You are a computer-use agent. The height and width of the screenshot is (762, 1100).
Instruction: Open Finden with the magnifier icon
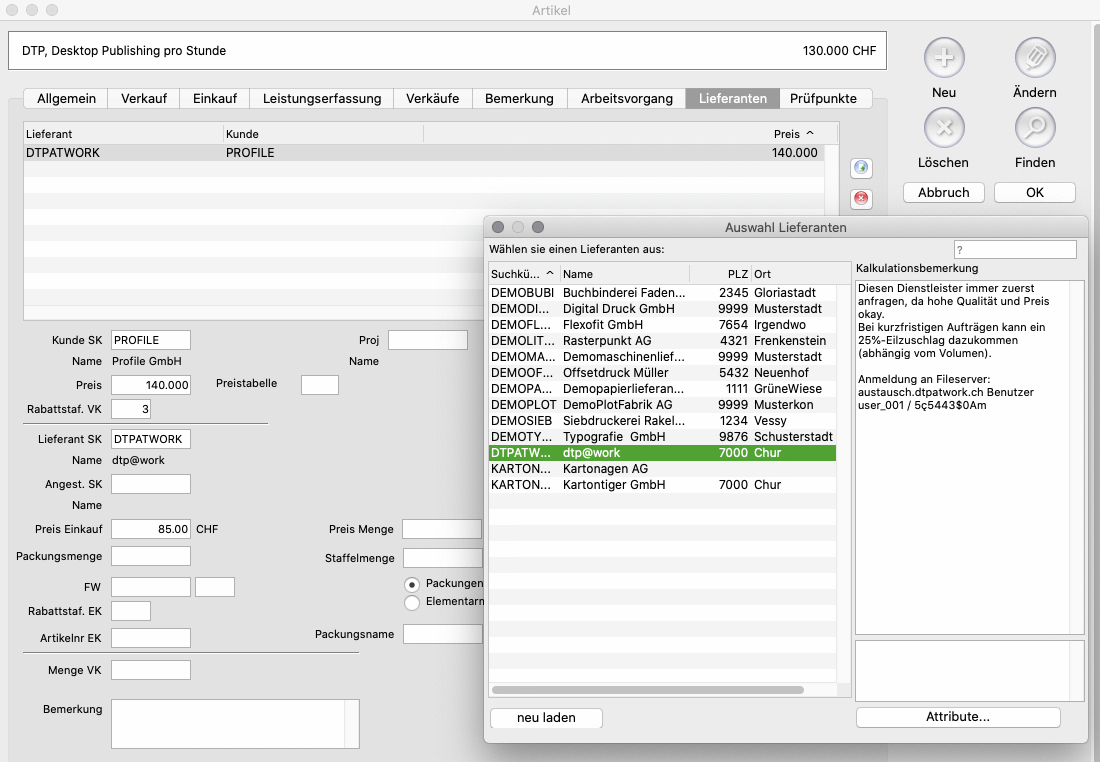pyautogui.click(x=1035, y=128)
